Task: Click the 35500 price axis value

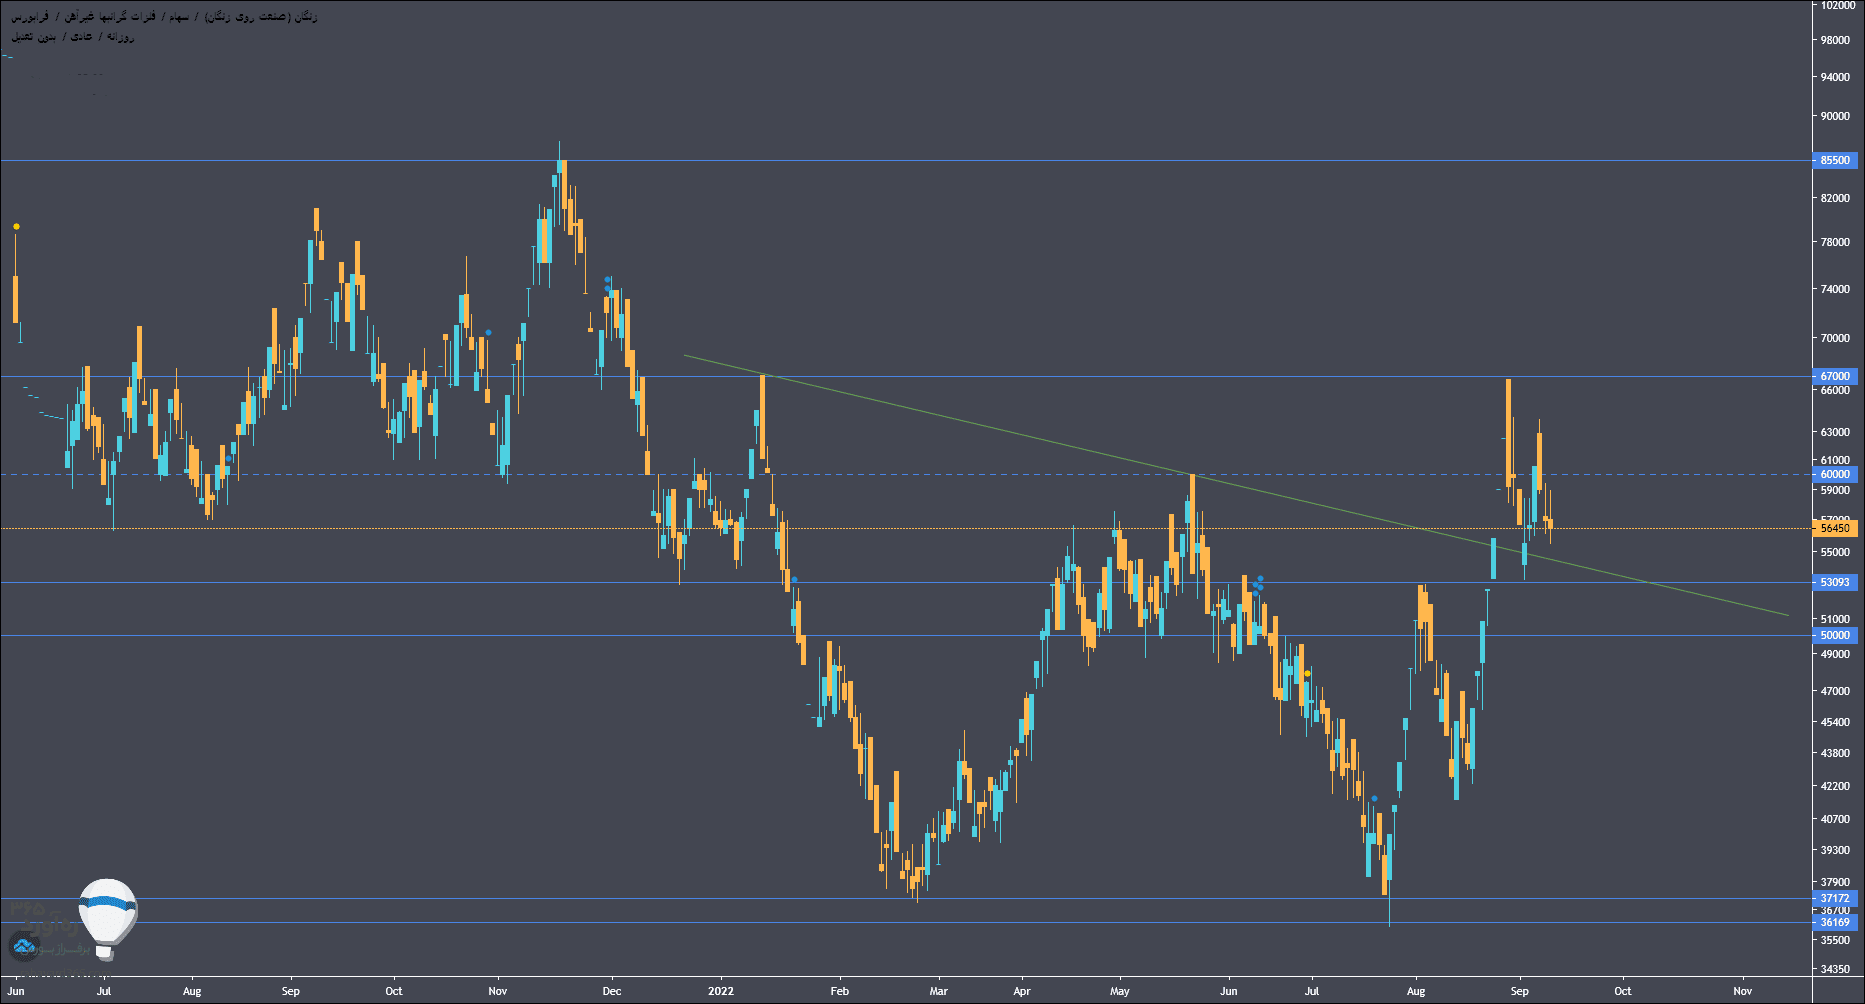Action: [1836, 940]
